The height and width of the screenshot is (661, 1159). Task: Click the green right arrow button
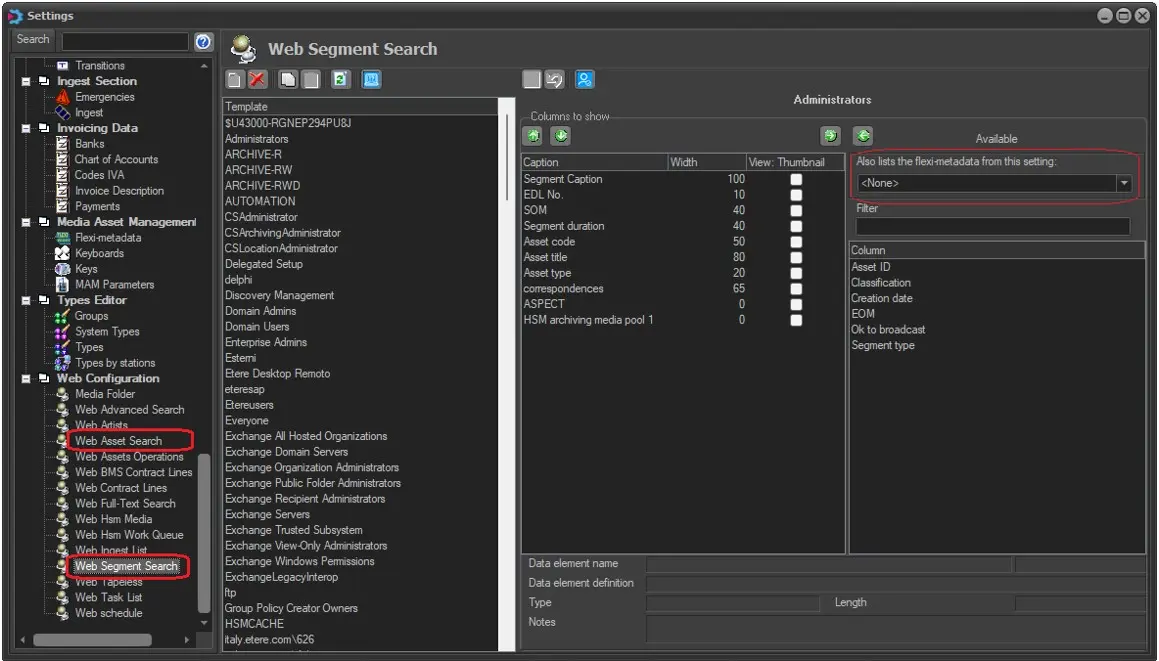click(829, 136)
